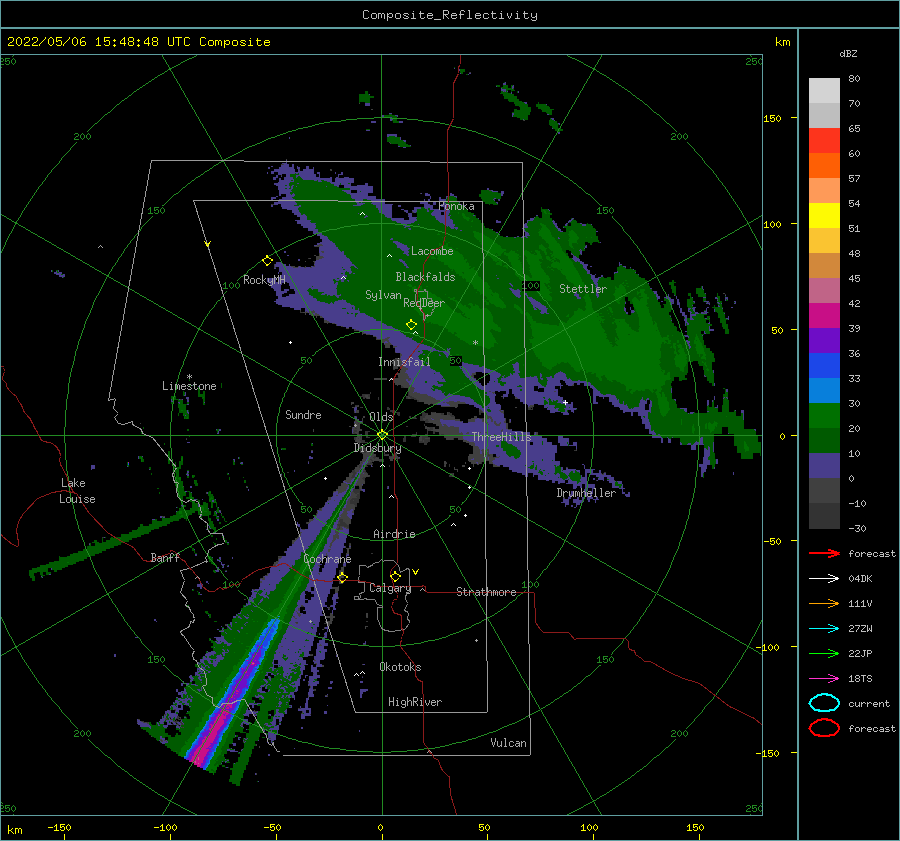Viewport: 900px width, 841px height.
Task: Click the Strathmore town label
Action: pos(486,592)
